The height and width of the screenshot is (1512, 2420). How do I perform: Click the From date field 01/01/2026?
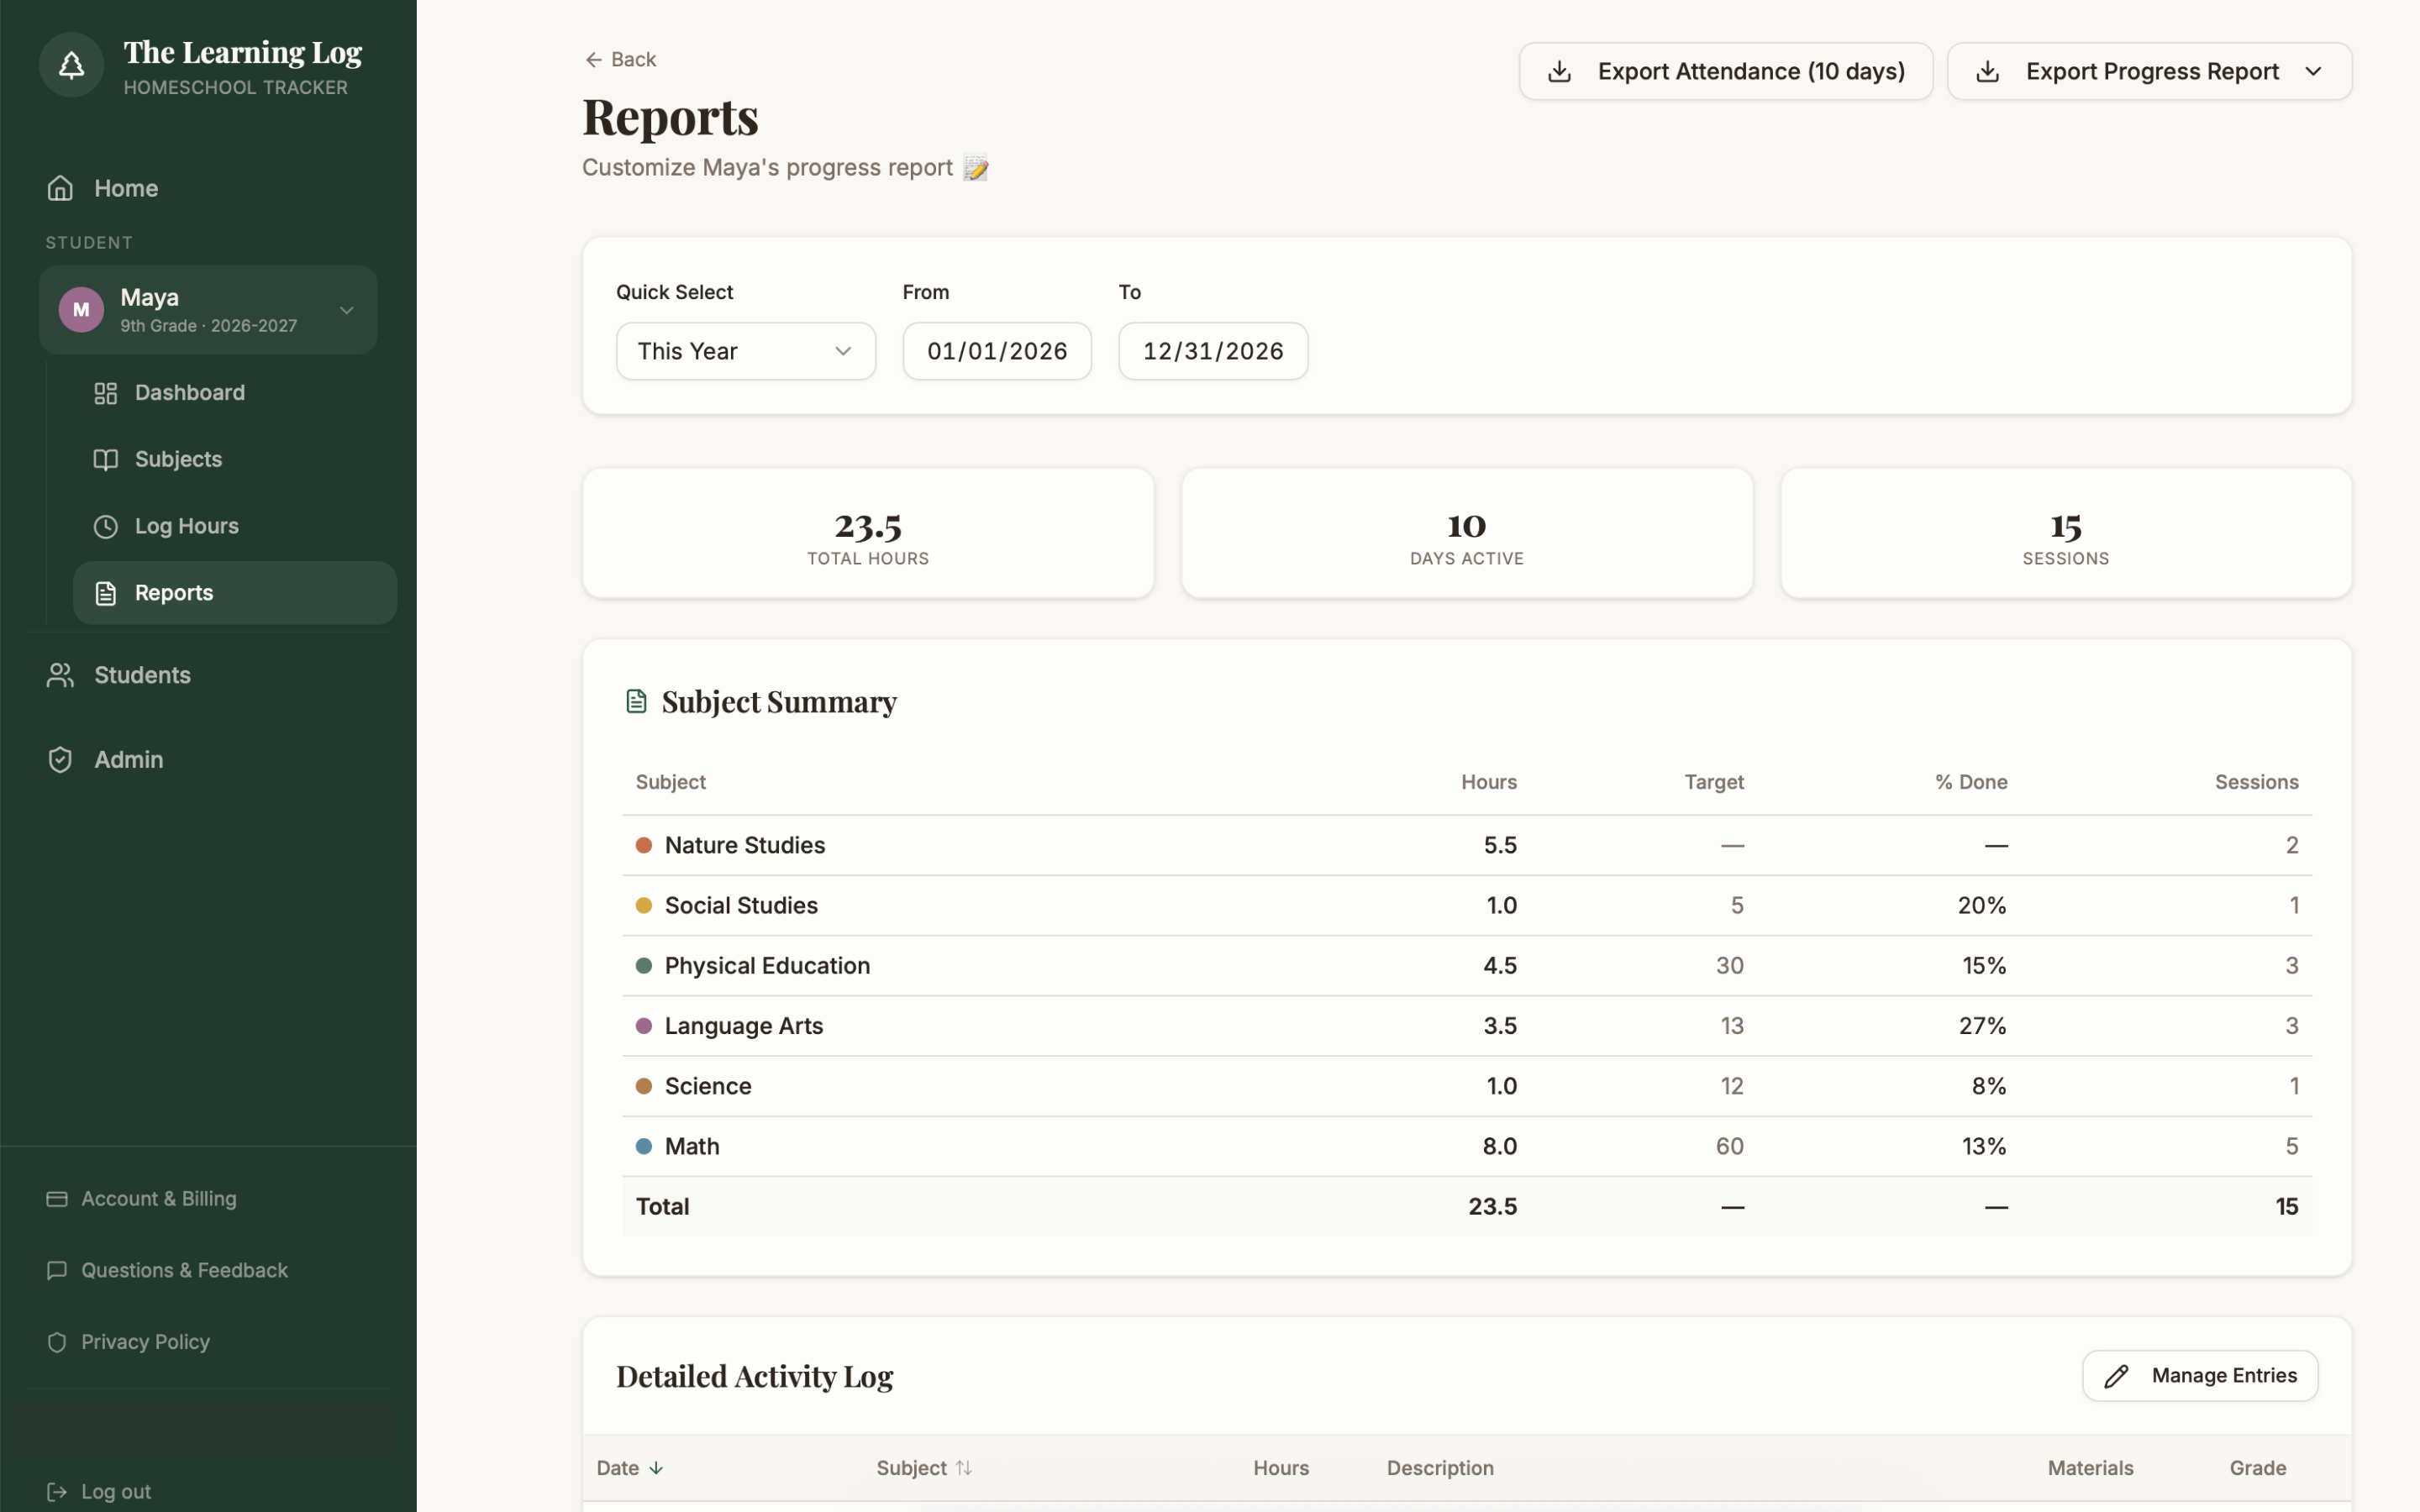(x=997, y=351)
